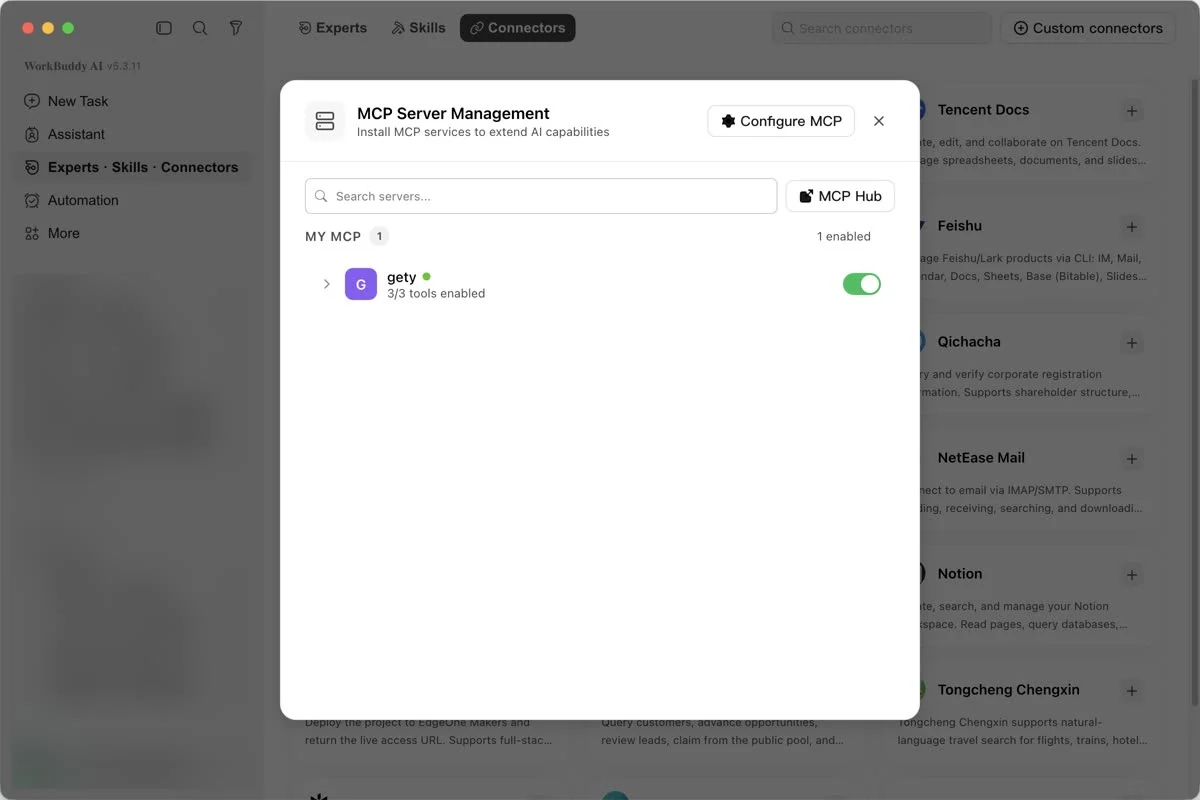Open the Notion connector card title

point(960,574)
